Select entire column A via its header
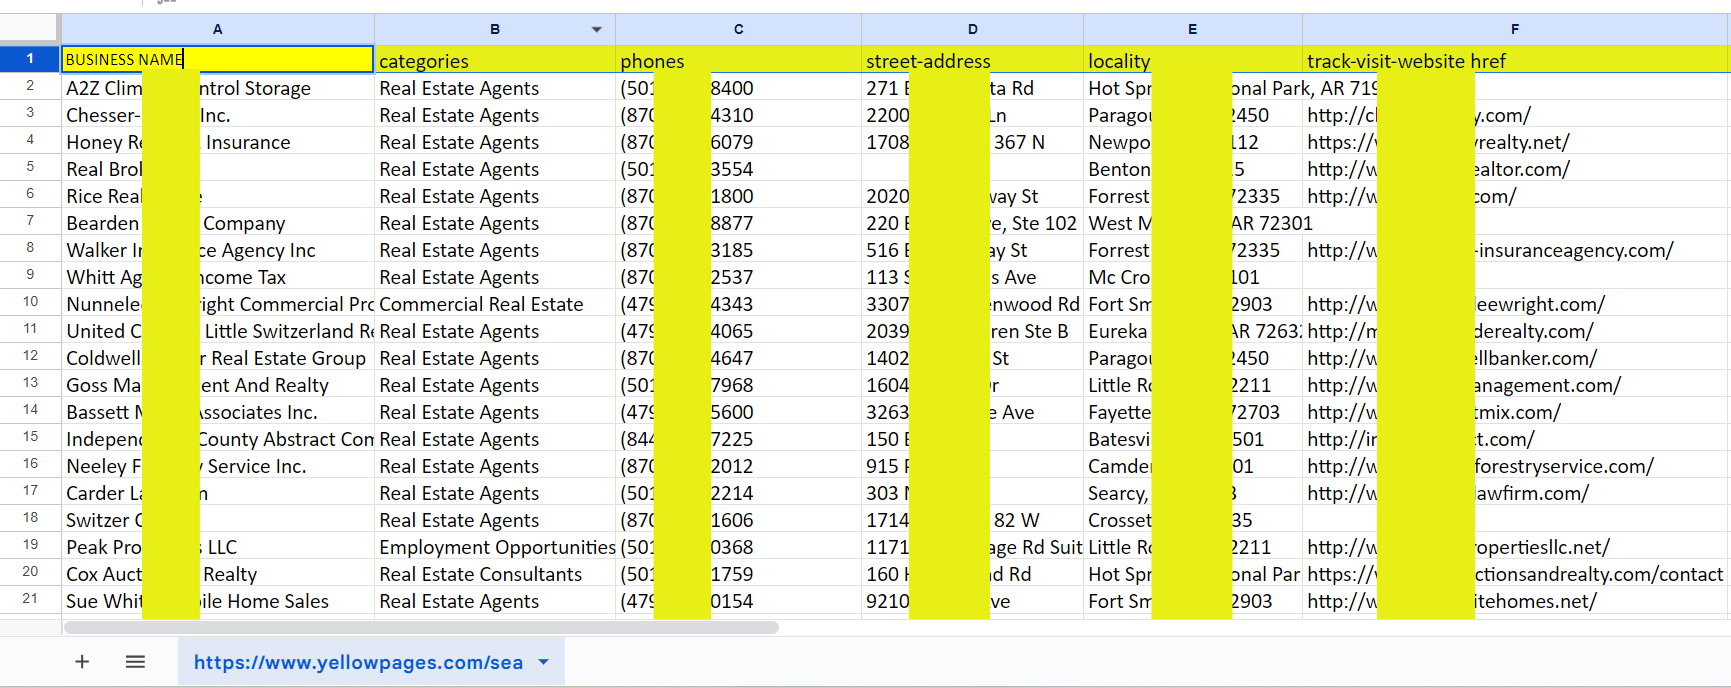This screenshot has width=1731, height=688. 217,30
